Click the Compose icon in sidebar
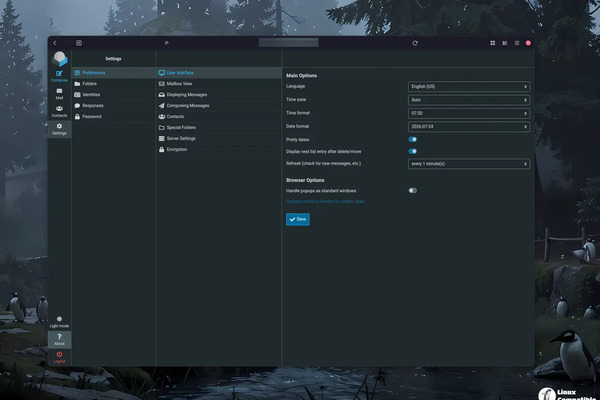 tap(59, 74)
